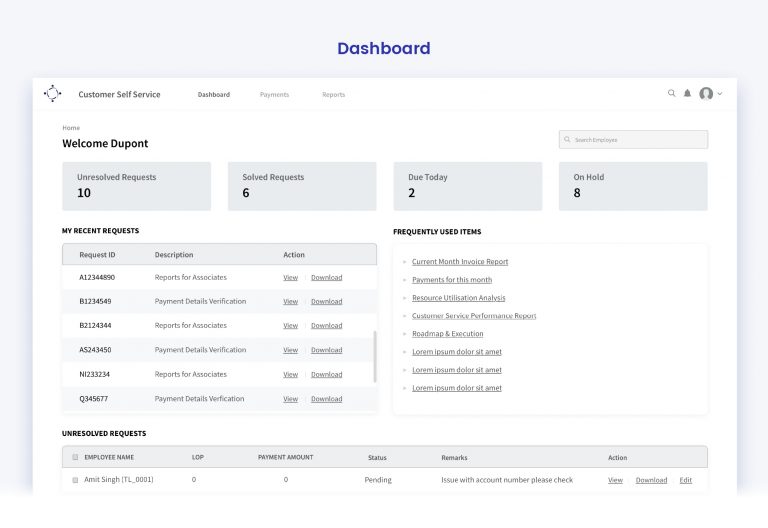Viewport: 768px width, 528px height.
Task: Click the Request ID column header
Action: click(97, 255)
